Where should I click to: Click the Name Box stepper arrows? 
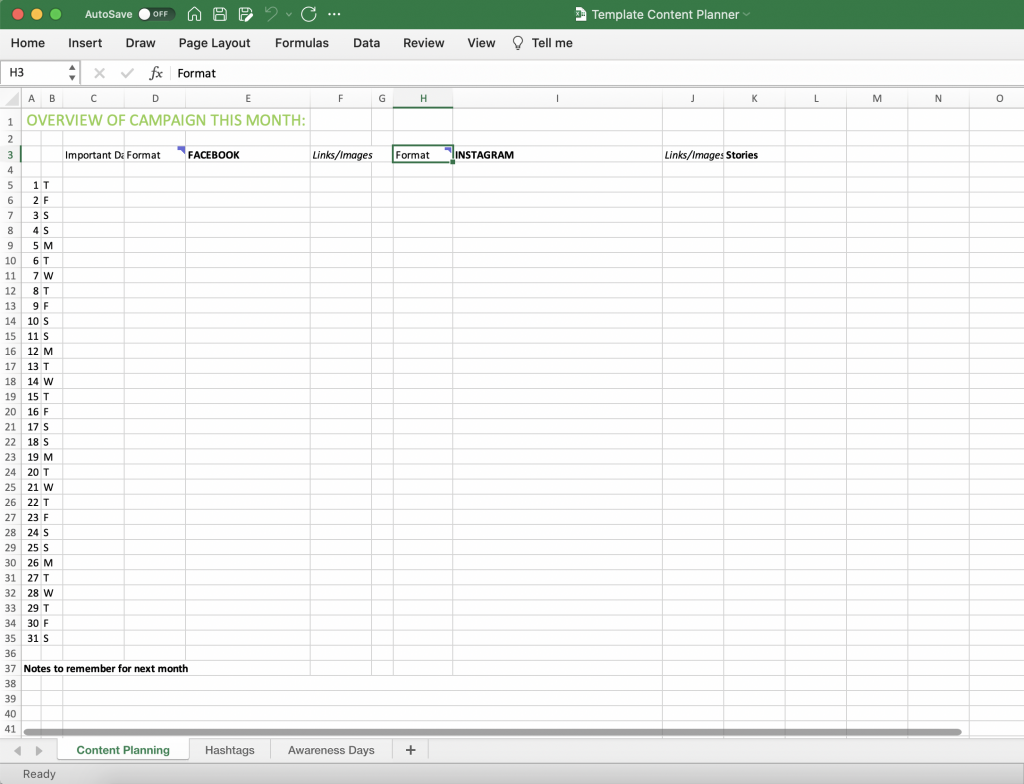(x=72, y=73)
